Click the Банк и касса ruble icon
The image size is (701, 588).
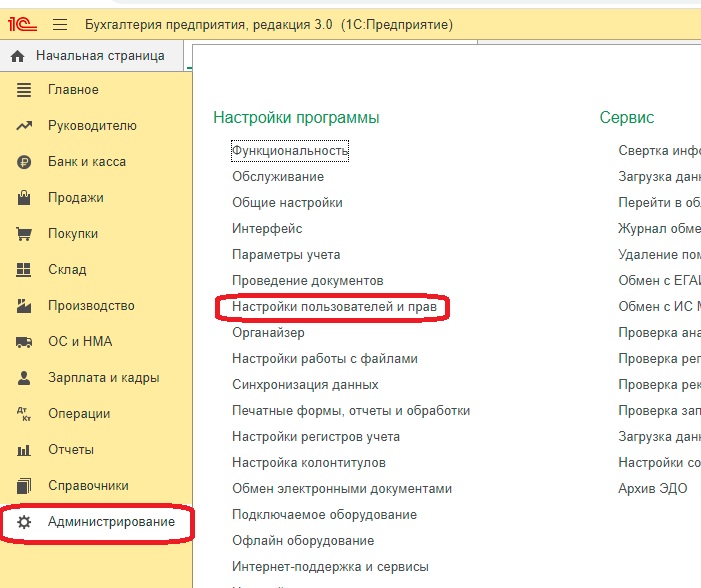point(25,162)
